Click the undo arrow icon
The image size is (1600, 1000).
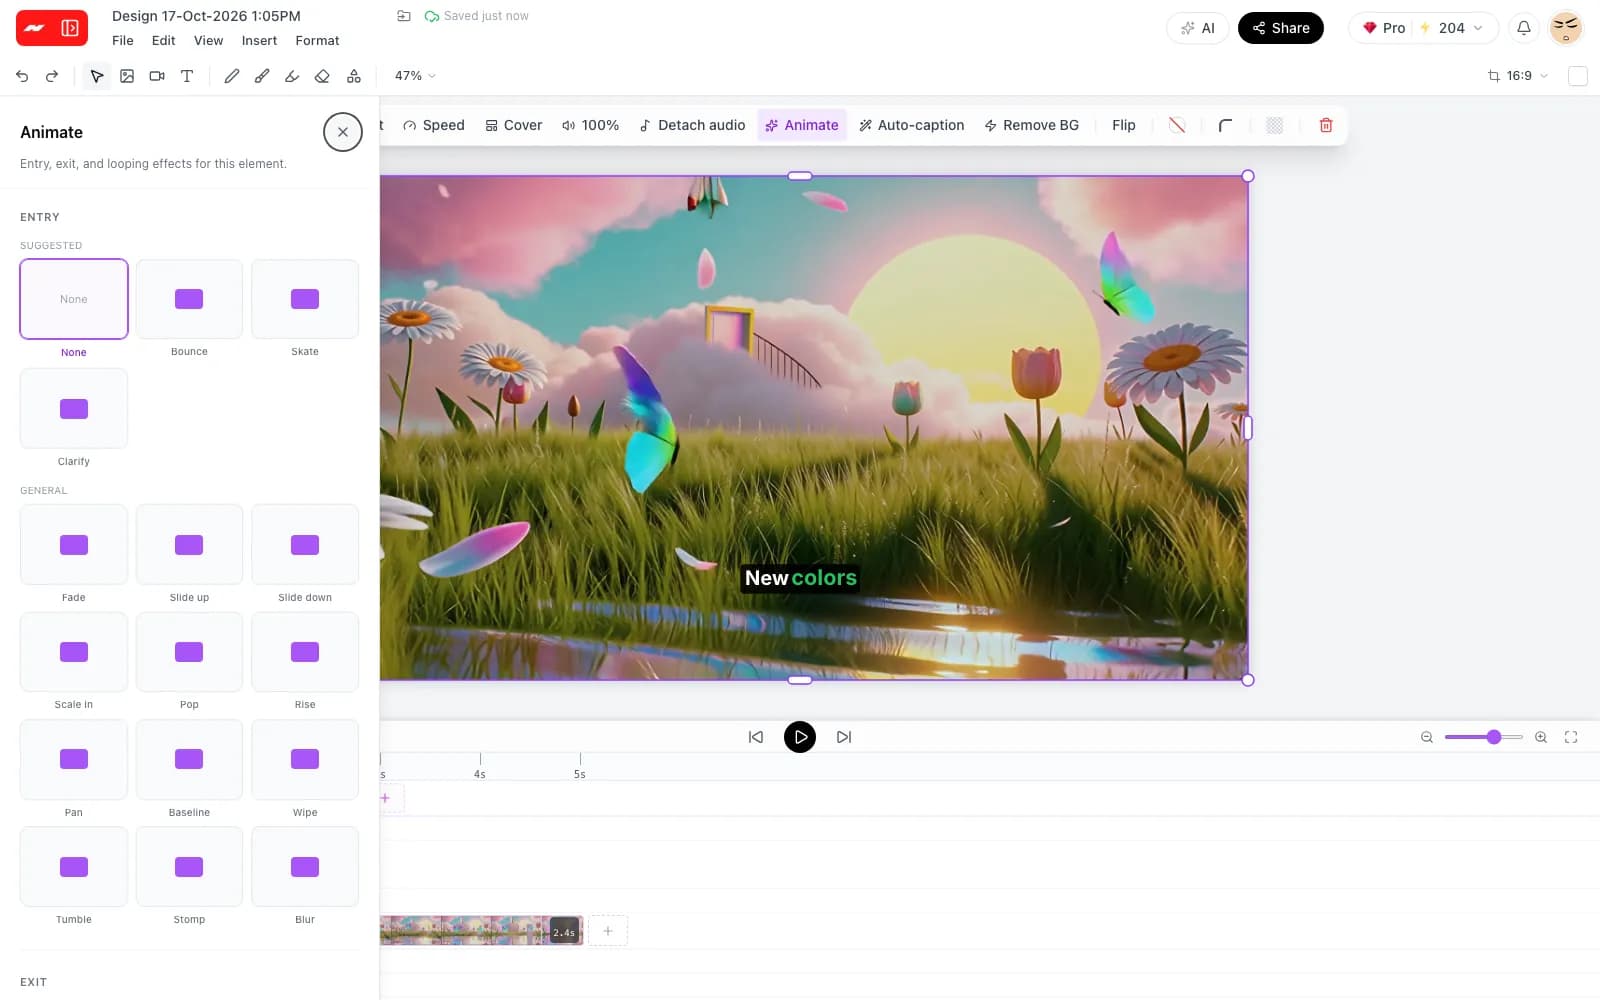coord(22,76)
